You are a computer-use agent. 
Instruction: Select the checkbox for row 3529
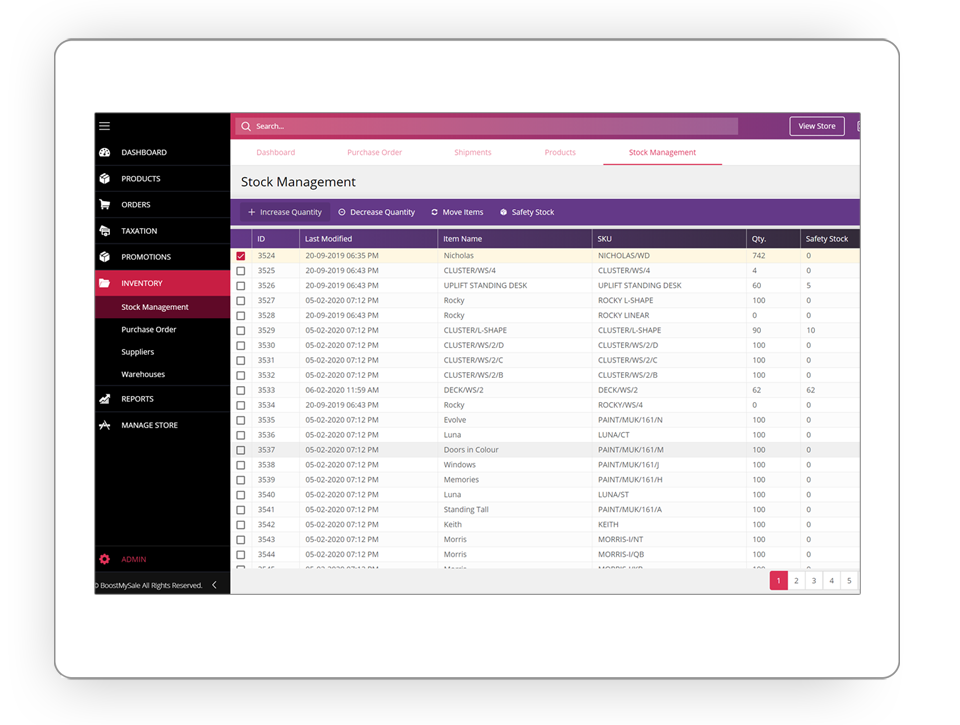pos(241,331)
